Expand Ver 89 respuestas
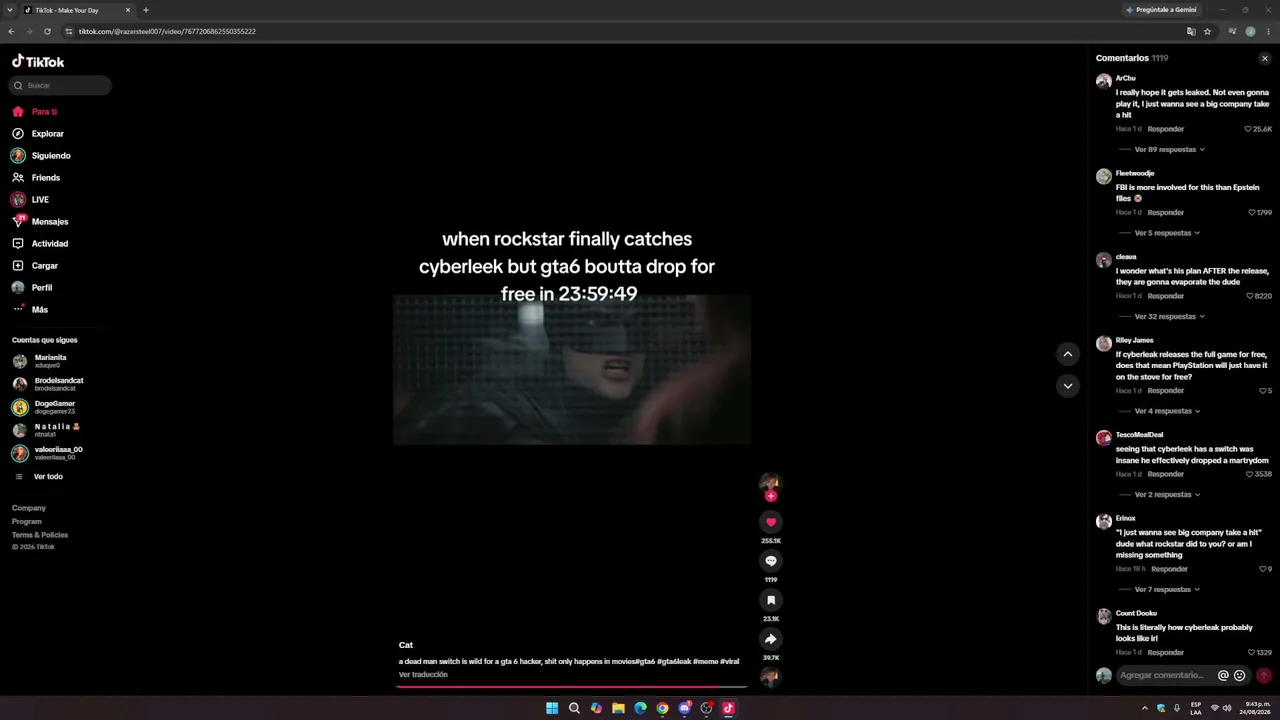Screen dimensions: 1280x720 click(x=1169, y=150)
